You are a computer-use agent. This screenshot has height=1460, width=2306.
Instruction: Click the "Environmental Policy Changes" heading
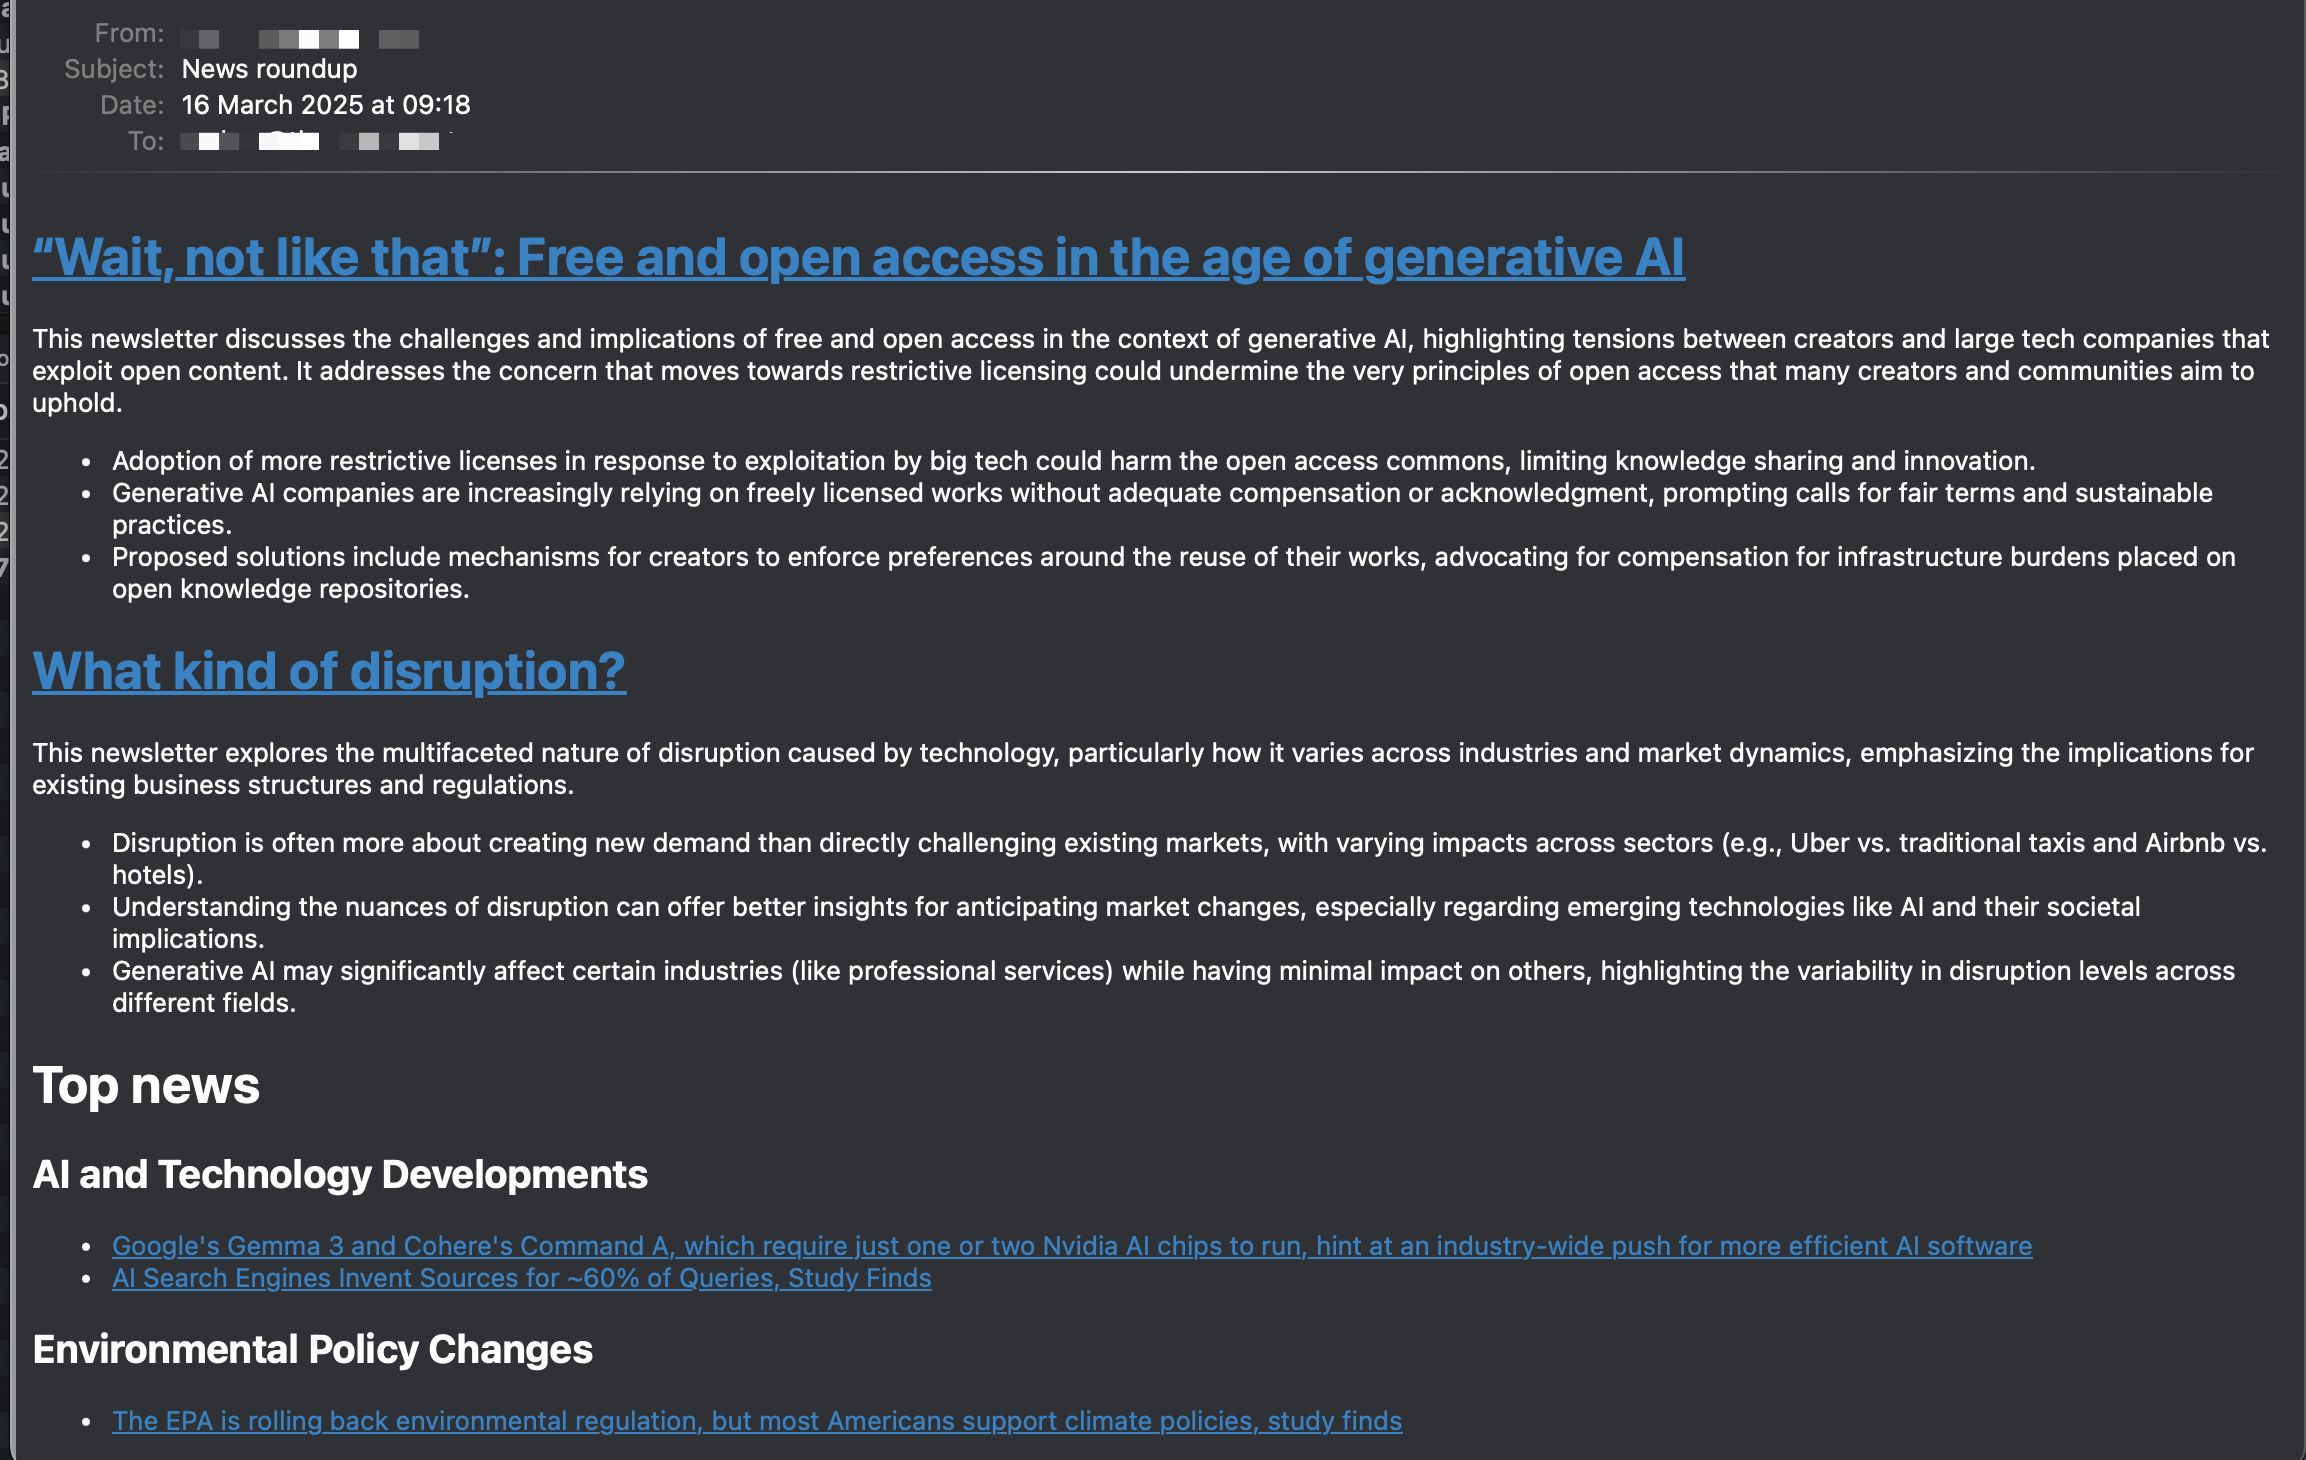pyautogui.click(x=312, y=1350)
